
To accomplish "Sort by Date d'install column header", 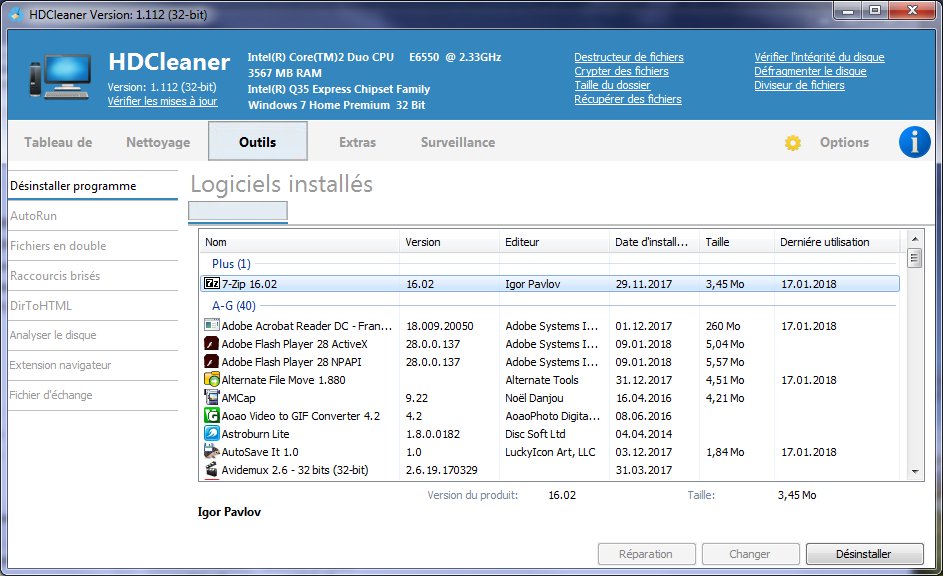I will coord(654,242).
